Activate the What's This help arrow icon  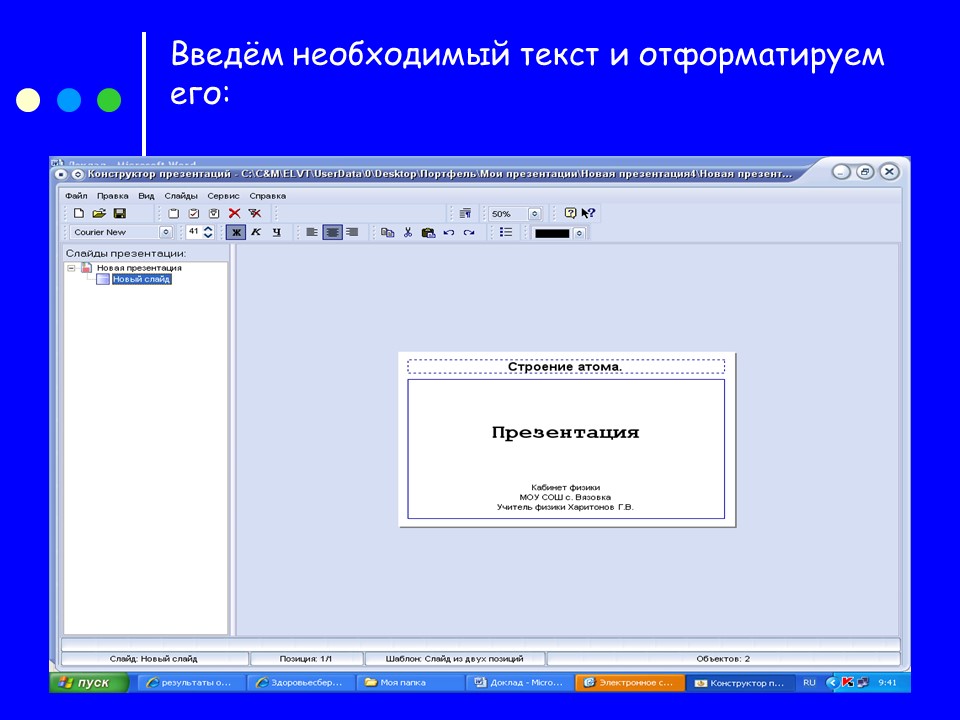point(588,211)
